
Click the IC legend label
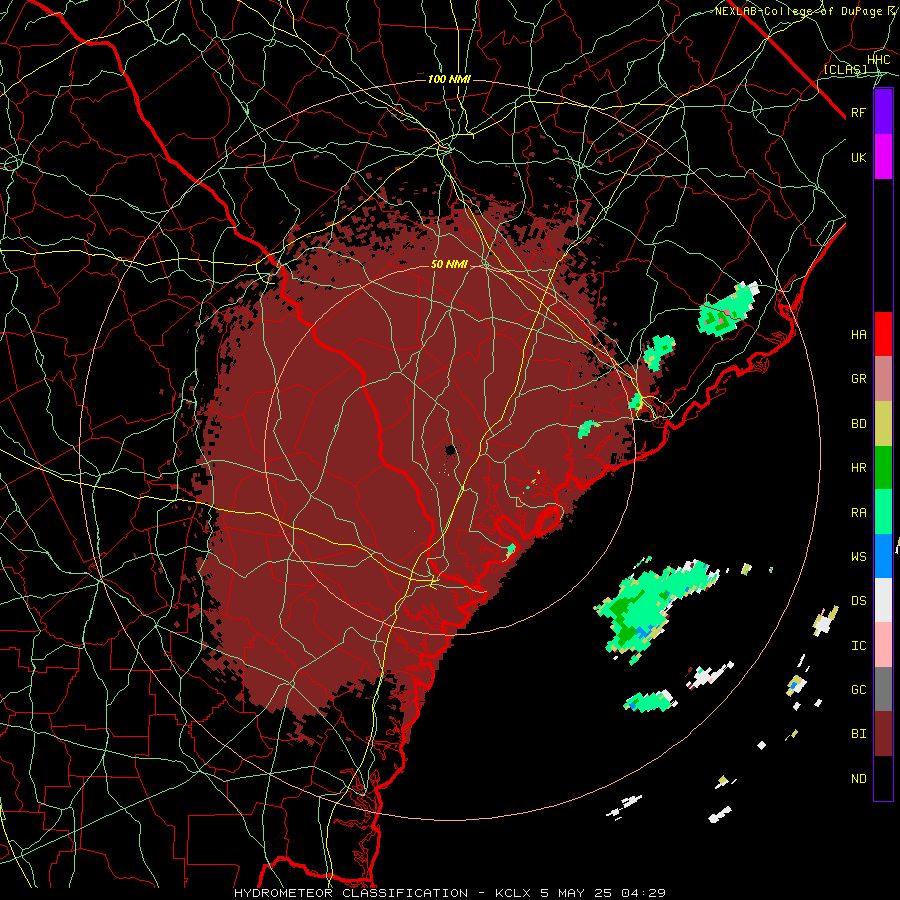[859, 646]
